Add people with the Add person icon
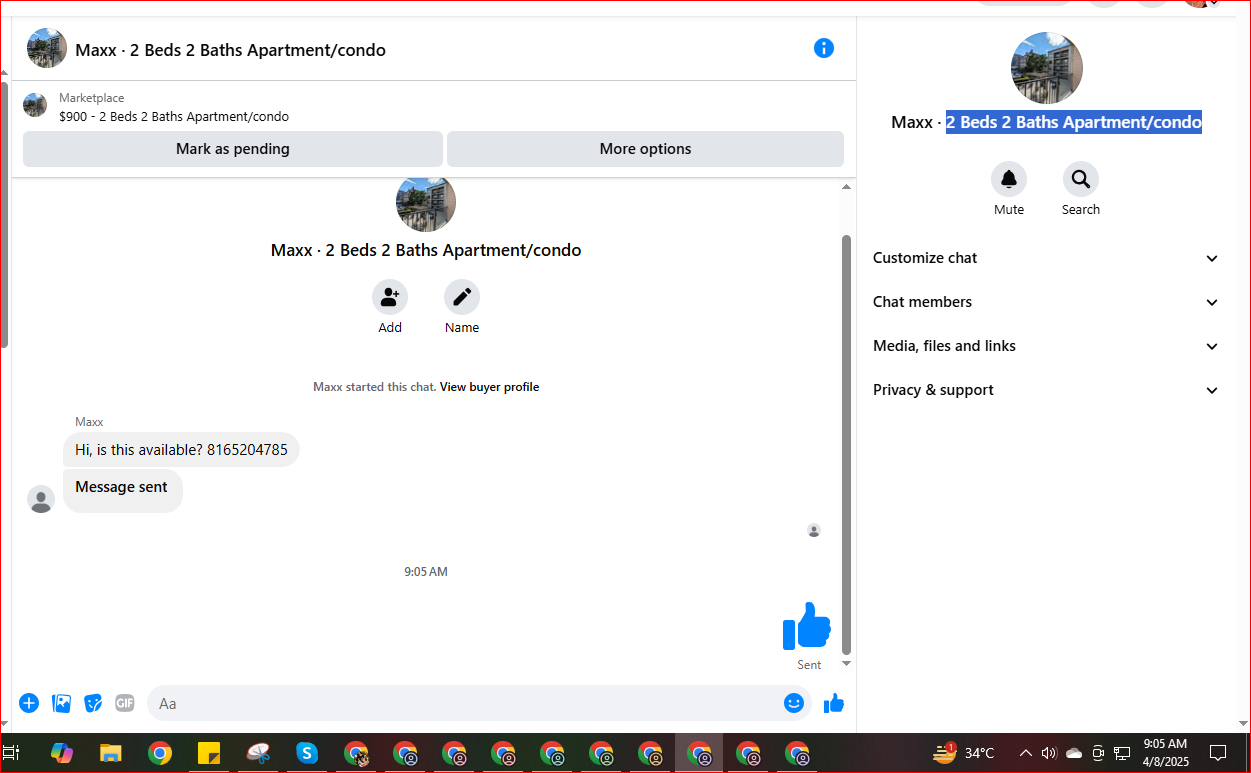 point(390,297)
